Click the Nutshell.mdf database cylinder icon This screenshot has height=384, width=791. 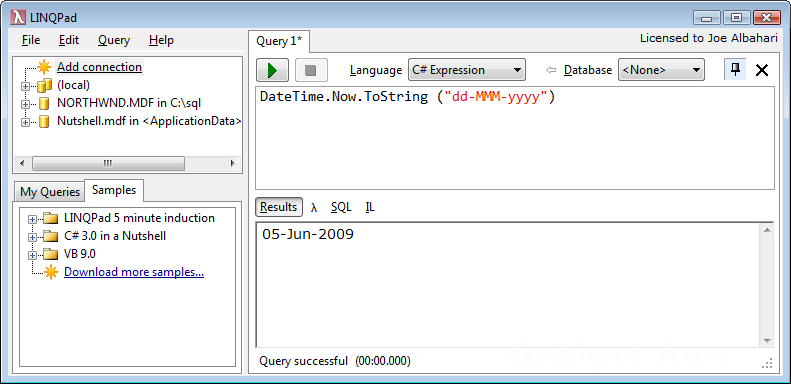44,122
